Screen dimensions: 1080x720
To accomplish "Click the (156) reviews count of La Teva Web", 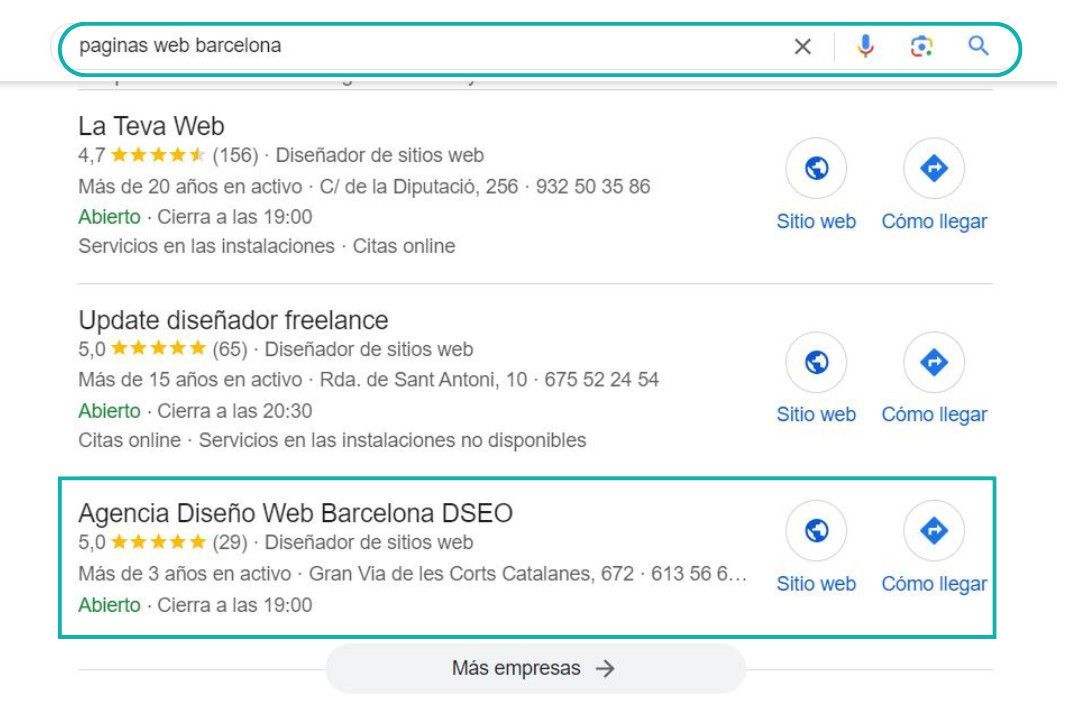I will (235, 155).
